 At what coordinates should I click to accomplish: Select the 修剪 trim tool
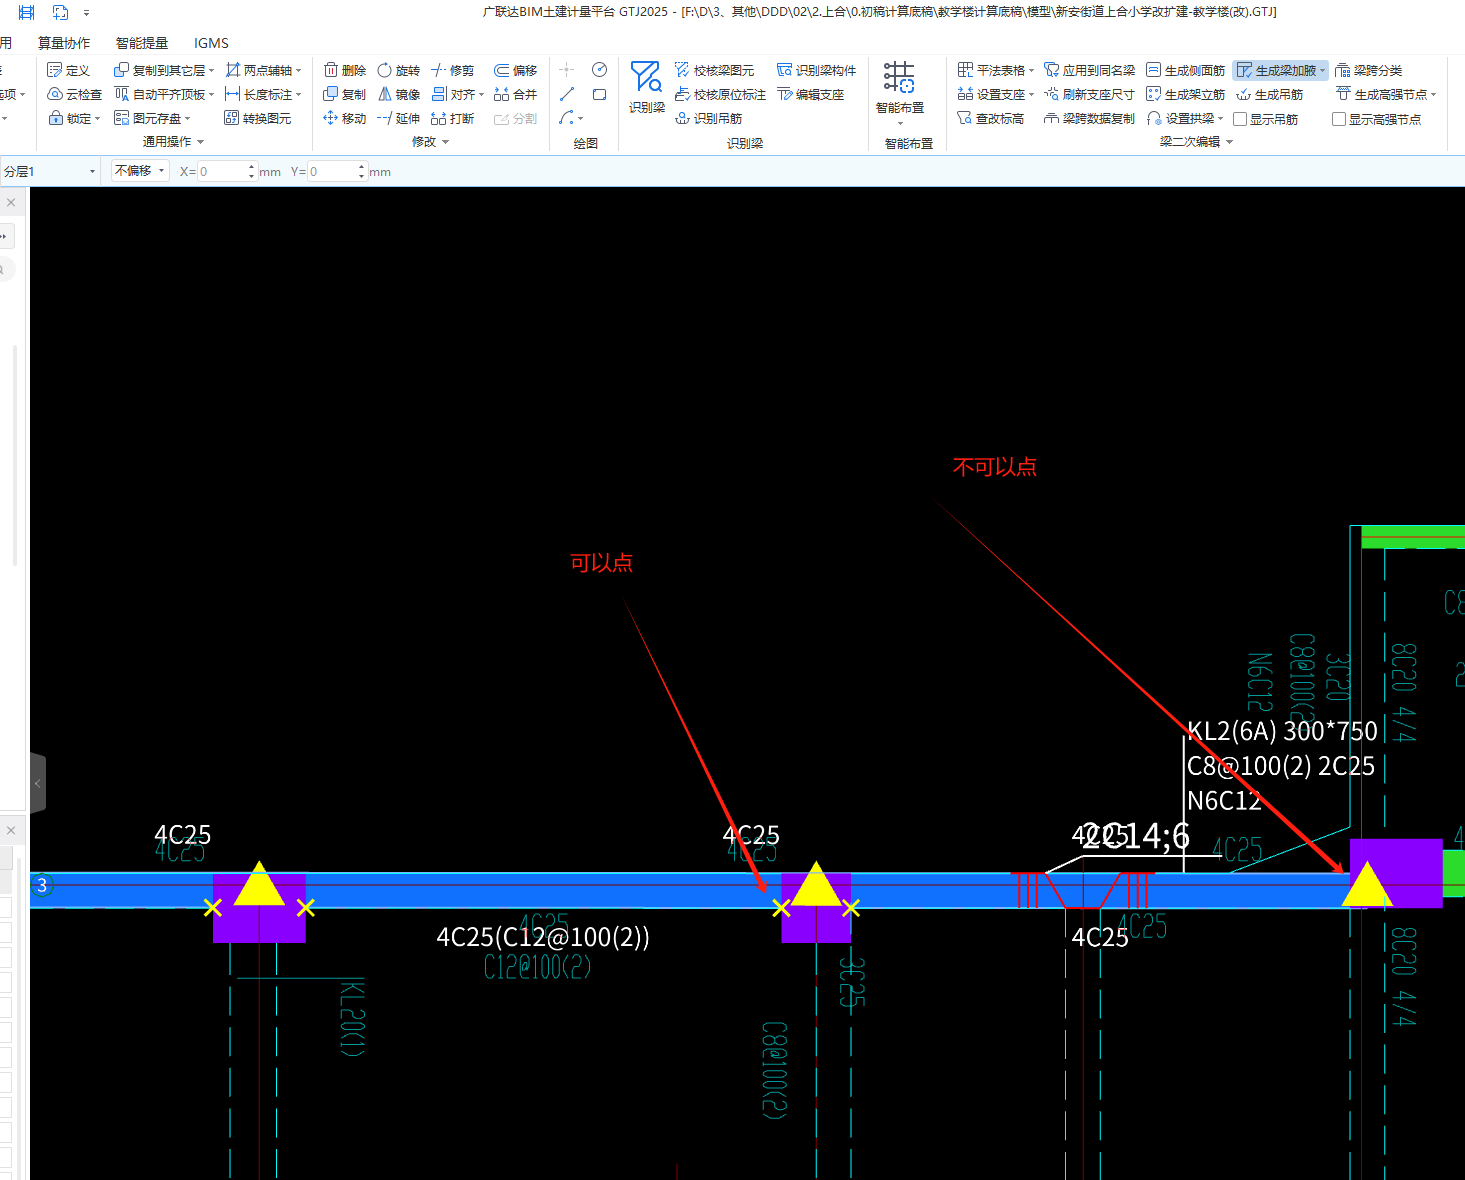pyautogui.click(x=452, y=70)
